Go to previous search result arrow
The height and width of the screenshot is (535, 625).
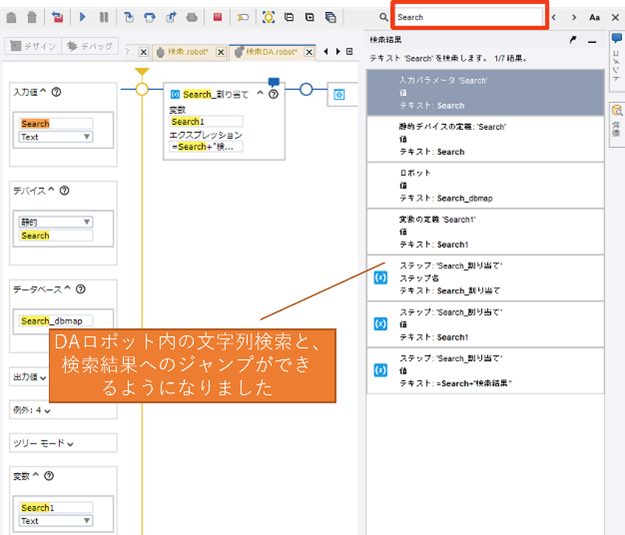click(x=553, y=17)
